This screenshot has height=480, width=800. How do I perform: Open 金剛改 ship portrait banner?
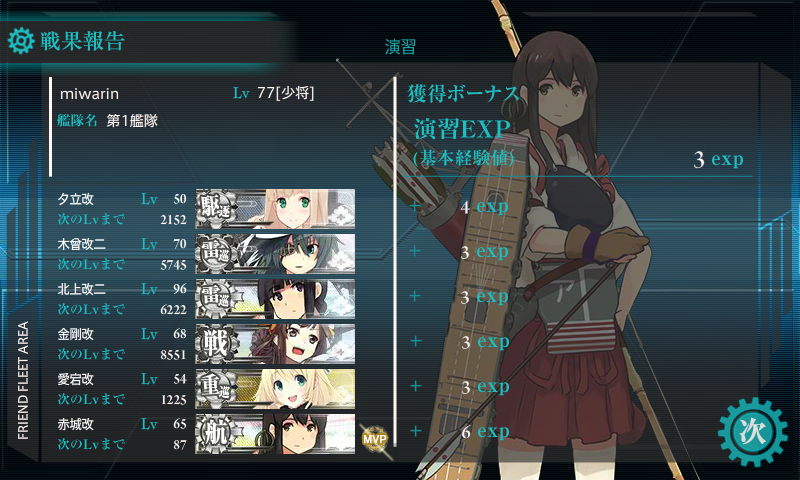[x=276, y=343]
